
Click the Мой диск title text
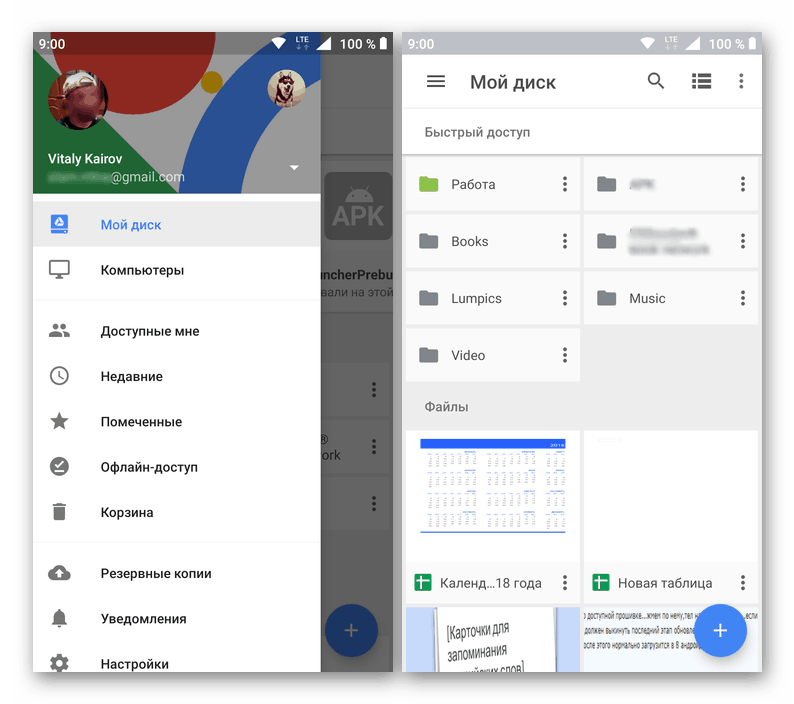point(512,82)
